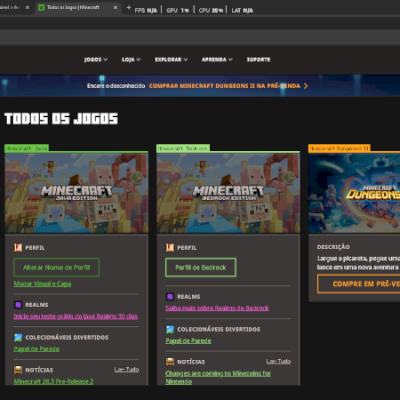
Task: Click the Minecraft: Bedrock green label tag
Action: (183, 148)
